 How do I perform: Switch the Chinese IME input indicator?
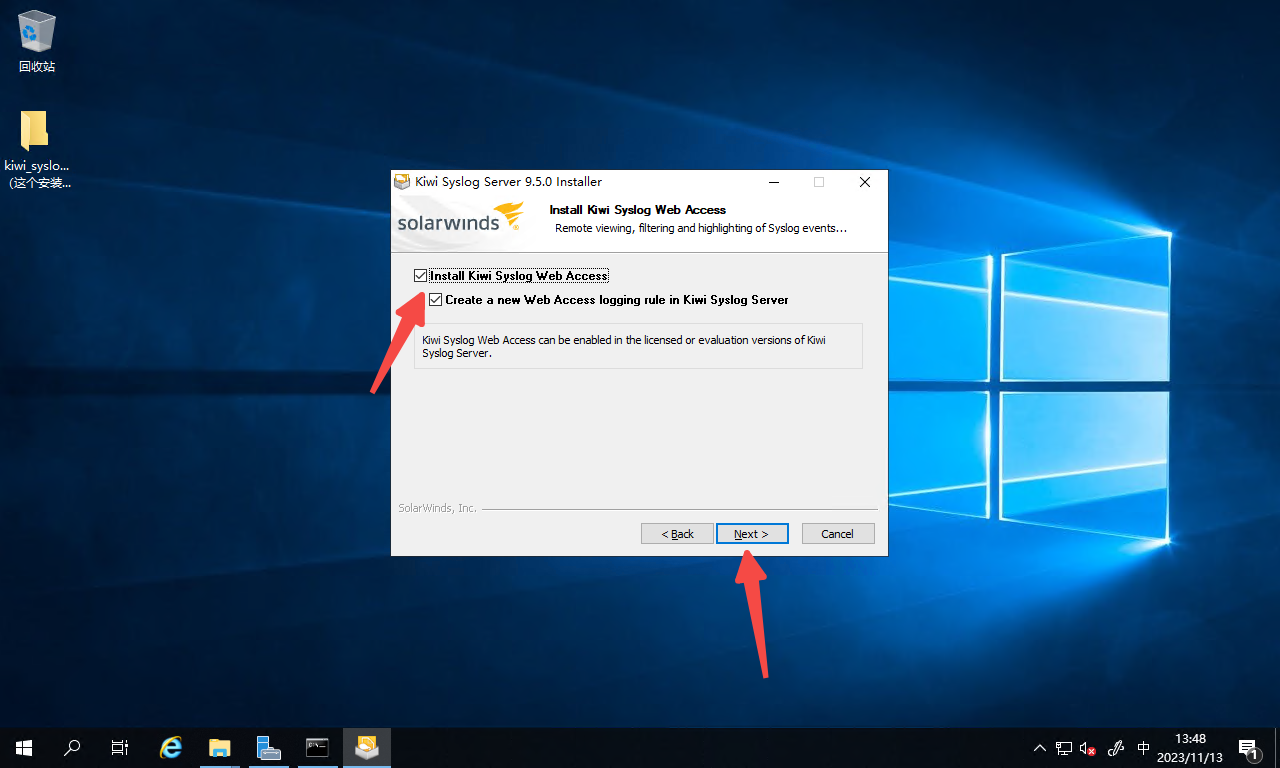coord(1144,748)
